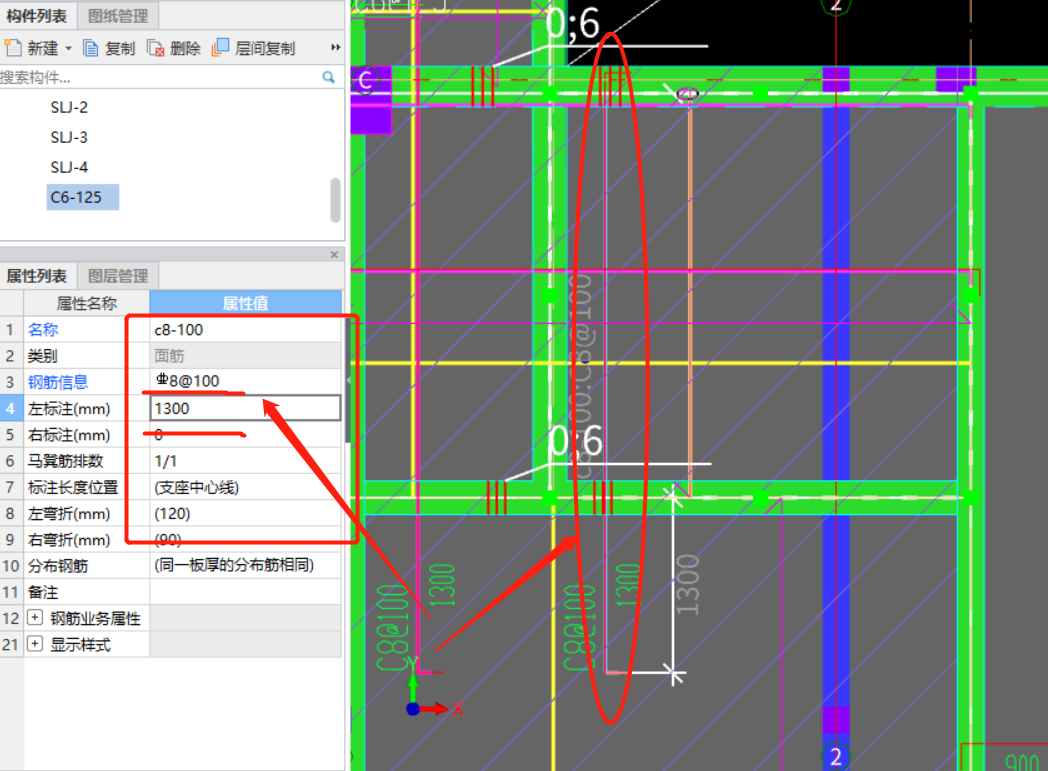Click the 名称 value c8-100

tap(245, 329)
